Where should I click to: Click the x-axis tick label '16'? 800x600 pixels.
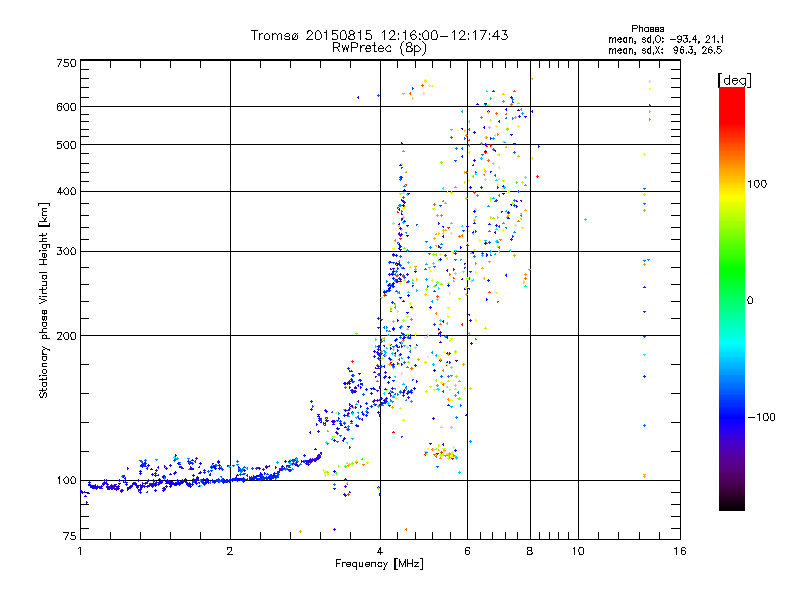pyautogui.click(x=680, y=551)
